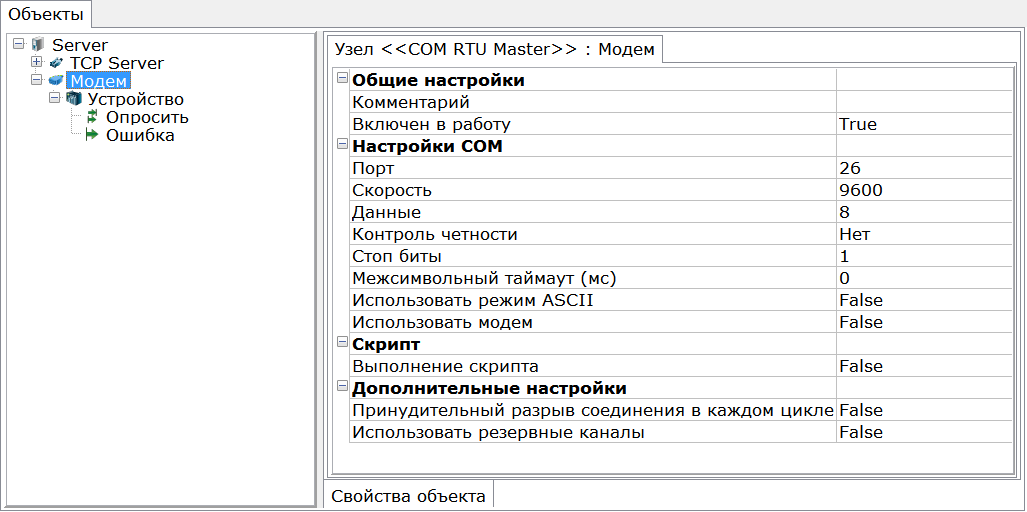Click the Скорость value 9600
Viewport: 1027px width, 512px height.
coord(924,190)
